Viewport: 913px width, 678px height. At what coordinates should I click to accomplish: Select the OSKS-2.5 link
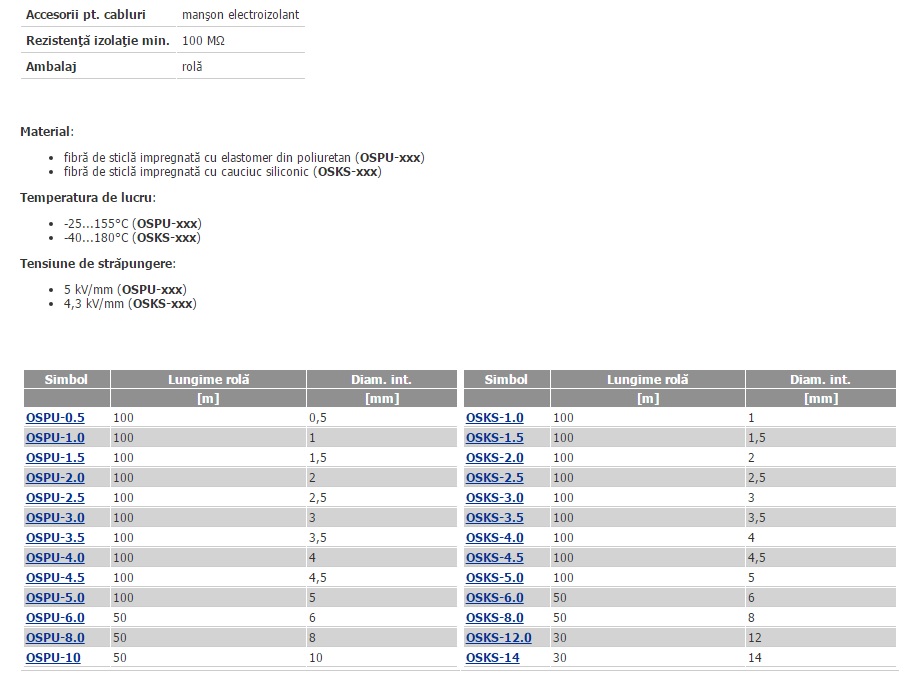tap(494, 478)
